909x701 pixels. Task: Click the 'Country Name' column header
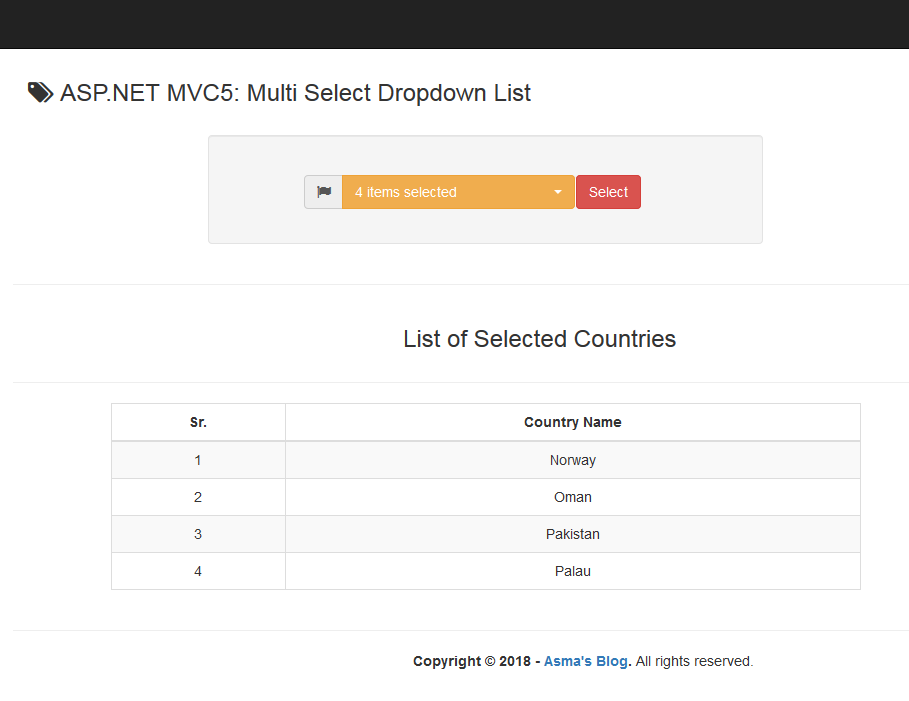[572, 422]
